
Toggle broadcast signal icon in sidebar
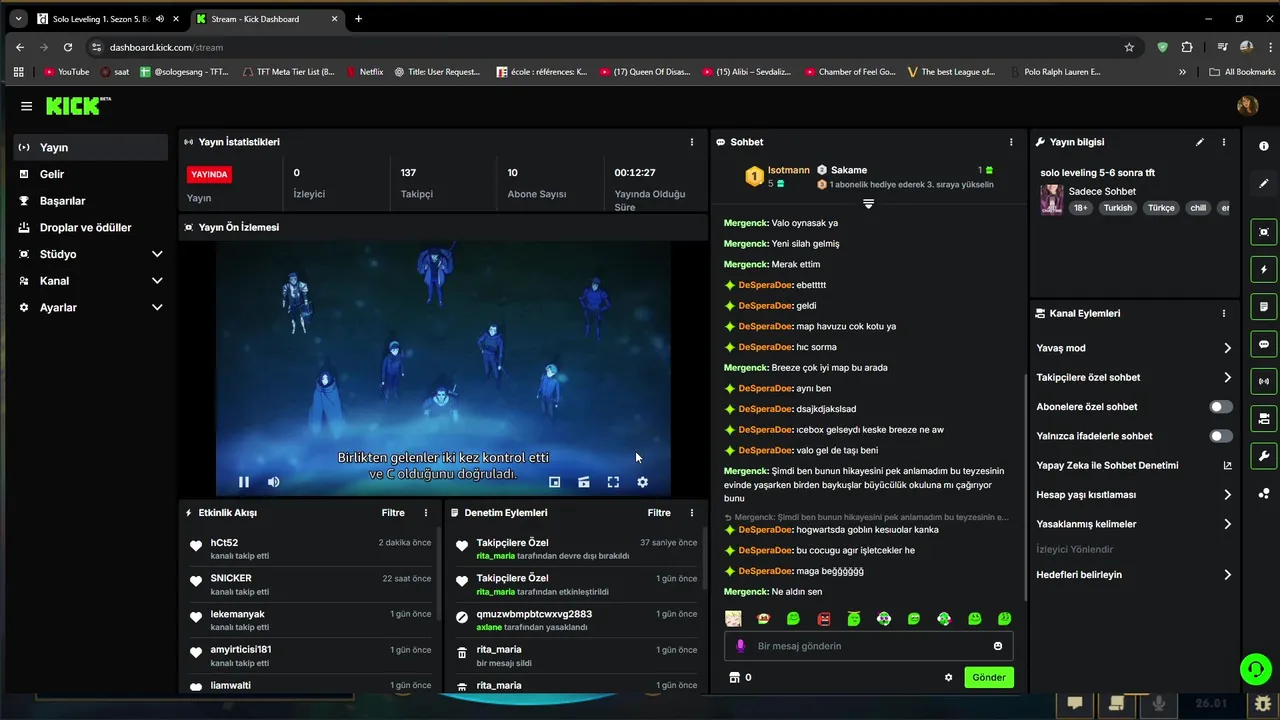(1264, 381)
